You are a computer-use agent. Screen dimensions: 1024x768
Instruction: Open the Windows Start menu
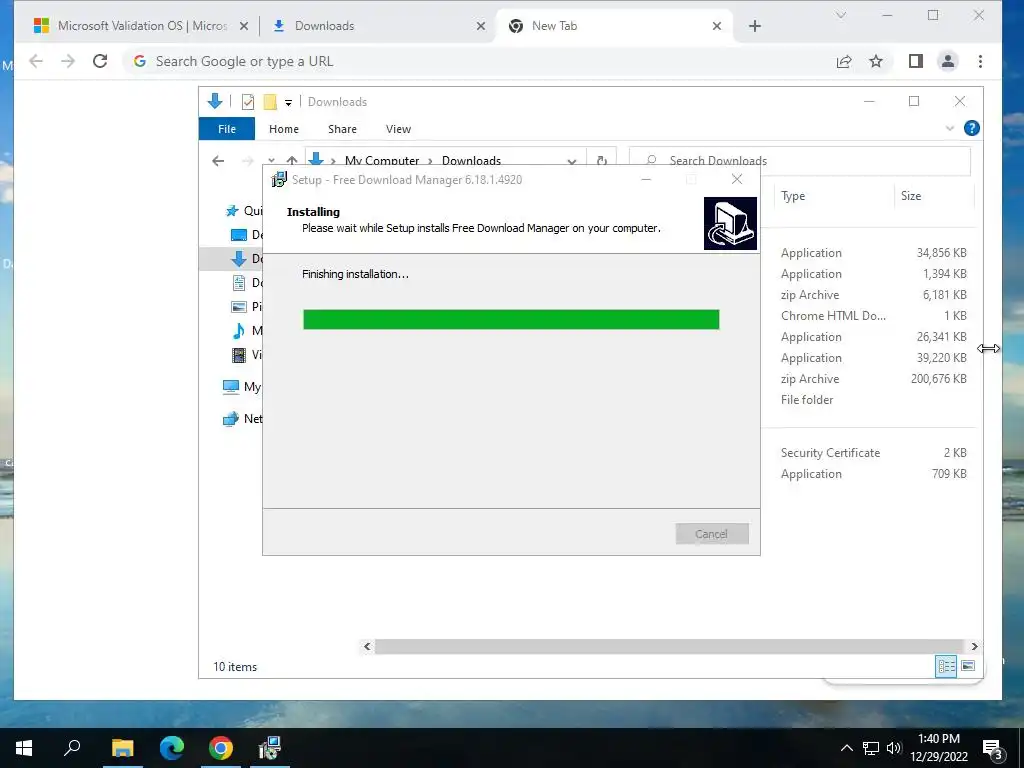pyautogui.click(x=24, y=748)
